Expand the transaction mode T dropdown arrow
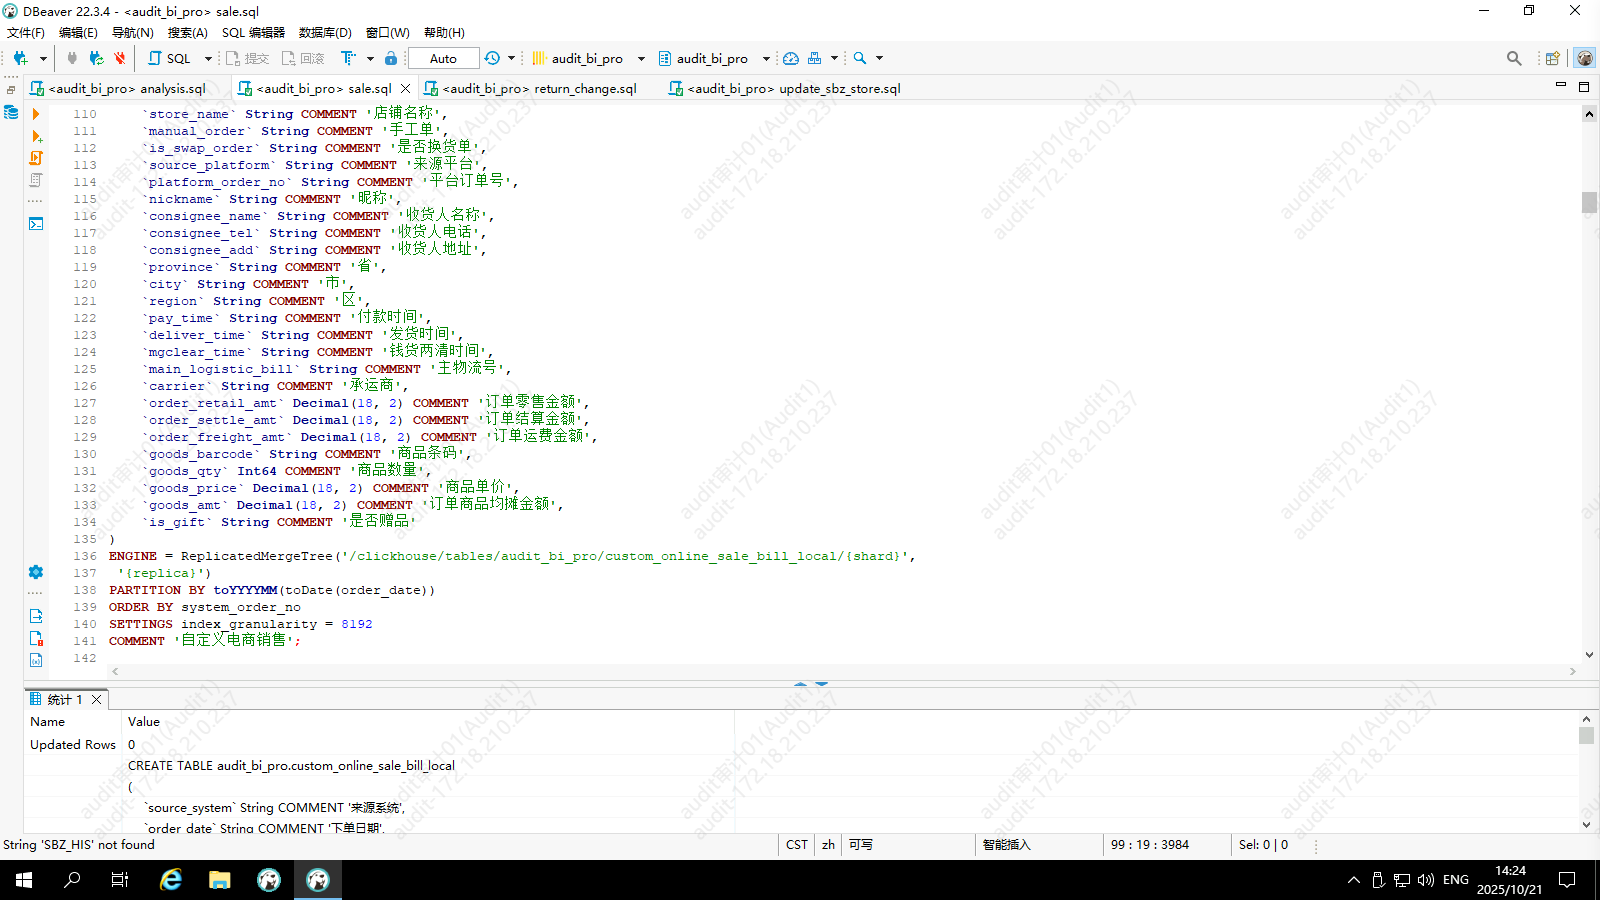1600x900 pixels. coord(370,58)
